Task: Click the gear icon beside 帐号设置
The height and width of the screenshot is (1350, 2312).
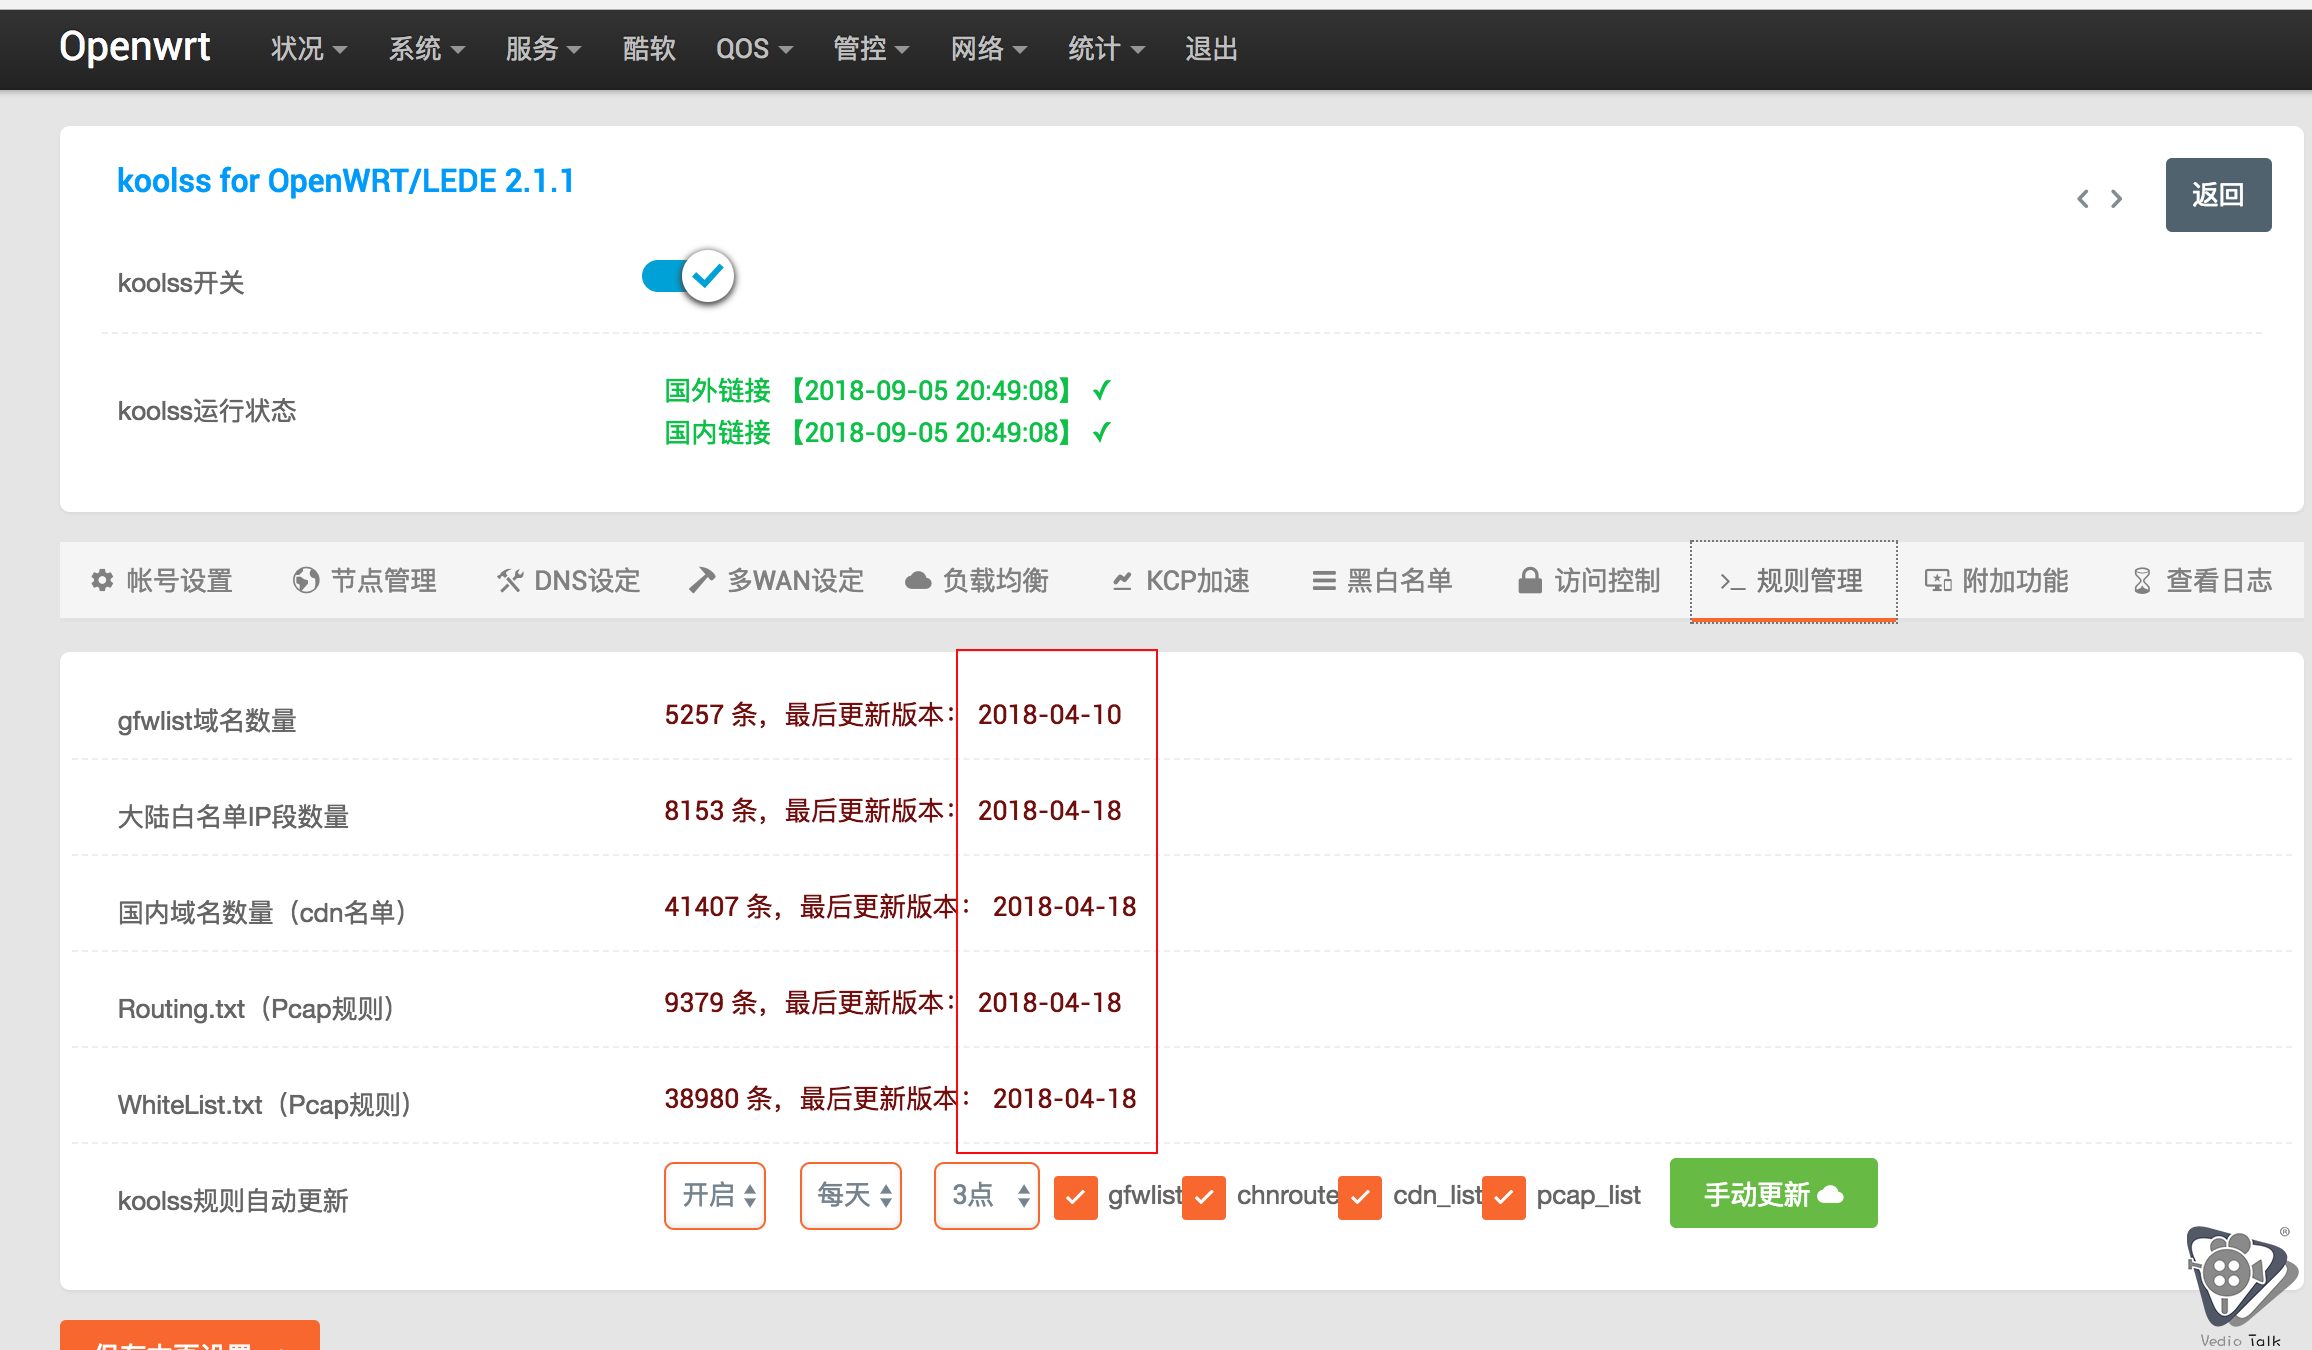Action: click(x=102, y=580)
